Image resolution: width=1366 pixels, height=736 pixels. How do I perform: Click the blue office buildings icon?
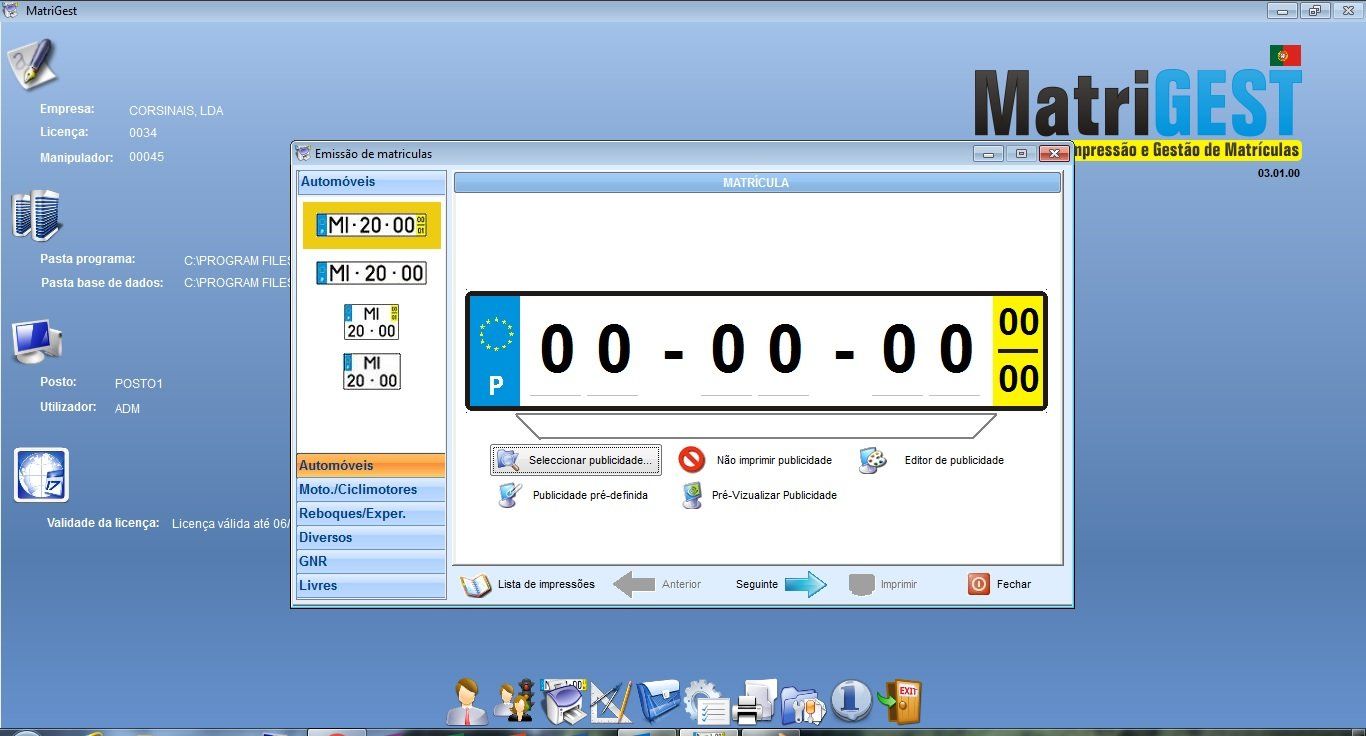point(37,215)
